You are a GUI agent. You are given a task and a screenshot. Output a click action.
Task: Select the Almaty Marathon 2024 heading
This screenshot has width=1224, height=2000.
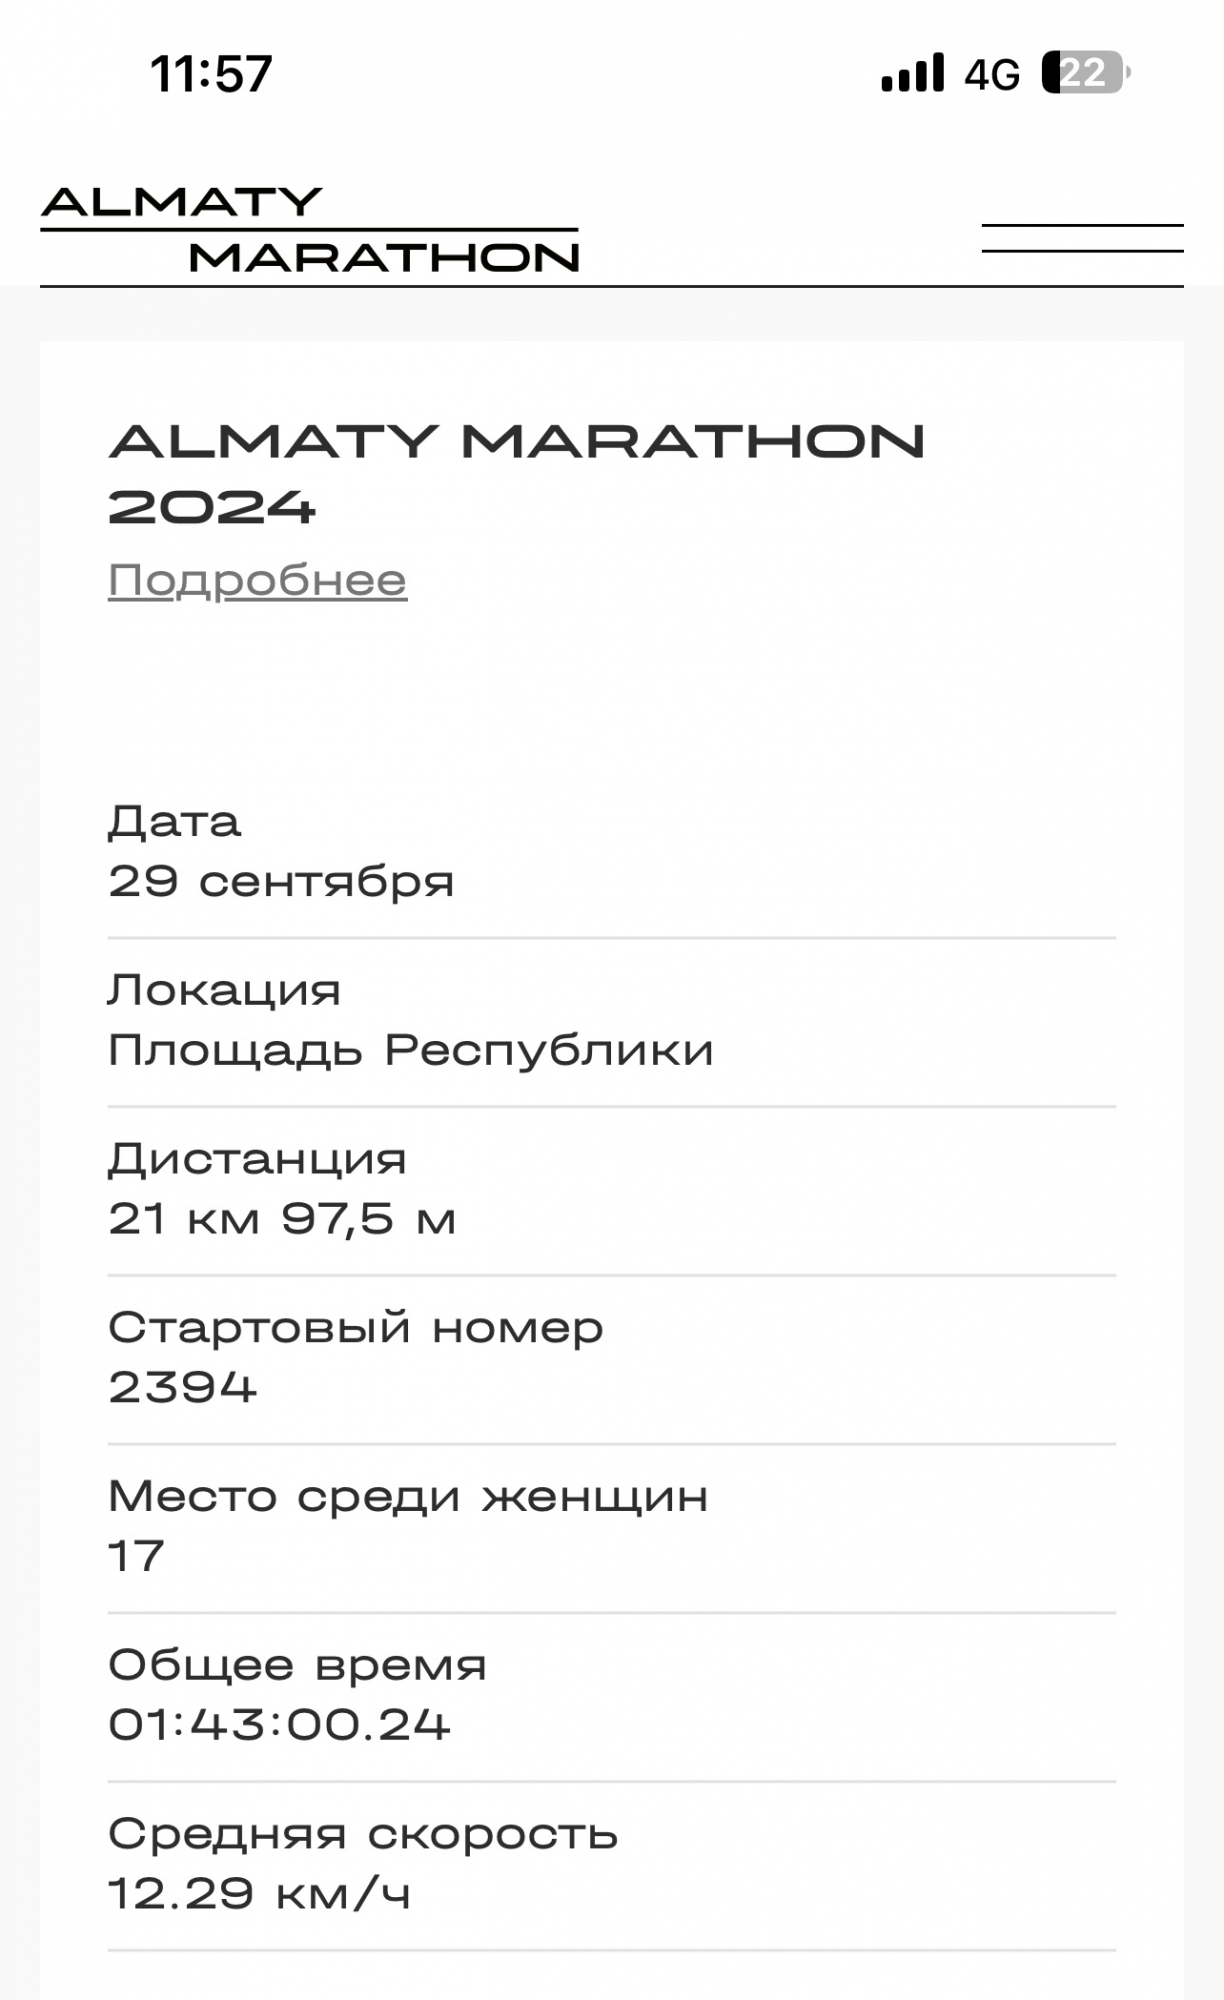pyautogui.click(x=516, y=473)
